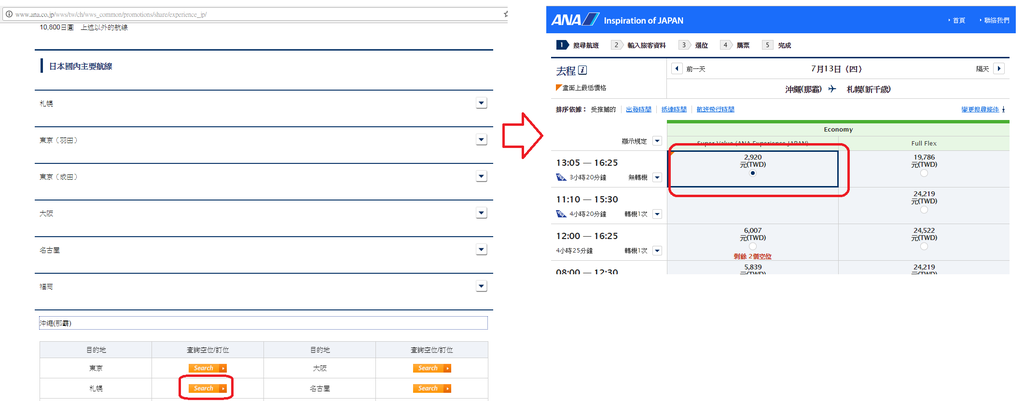
Task: Select 24,219 TWD fare for 11:10 flight
Action: (x=923, y=210)
